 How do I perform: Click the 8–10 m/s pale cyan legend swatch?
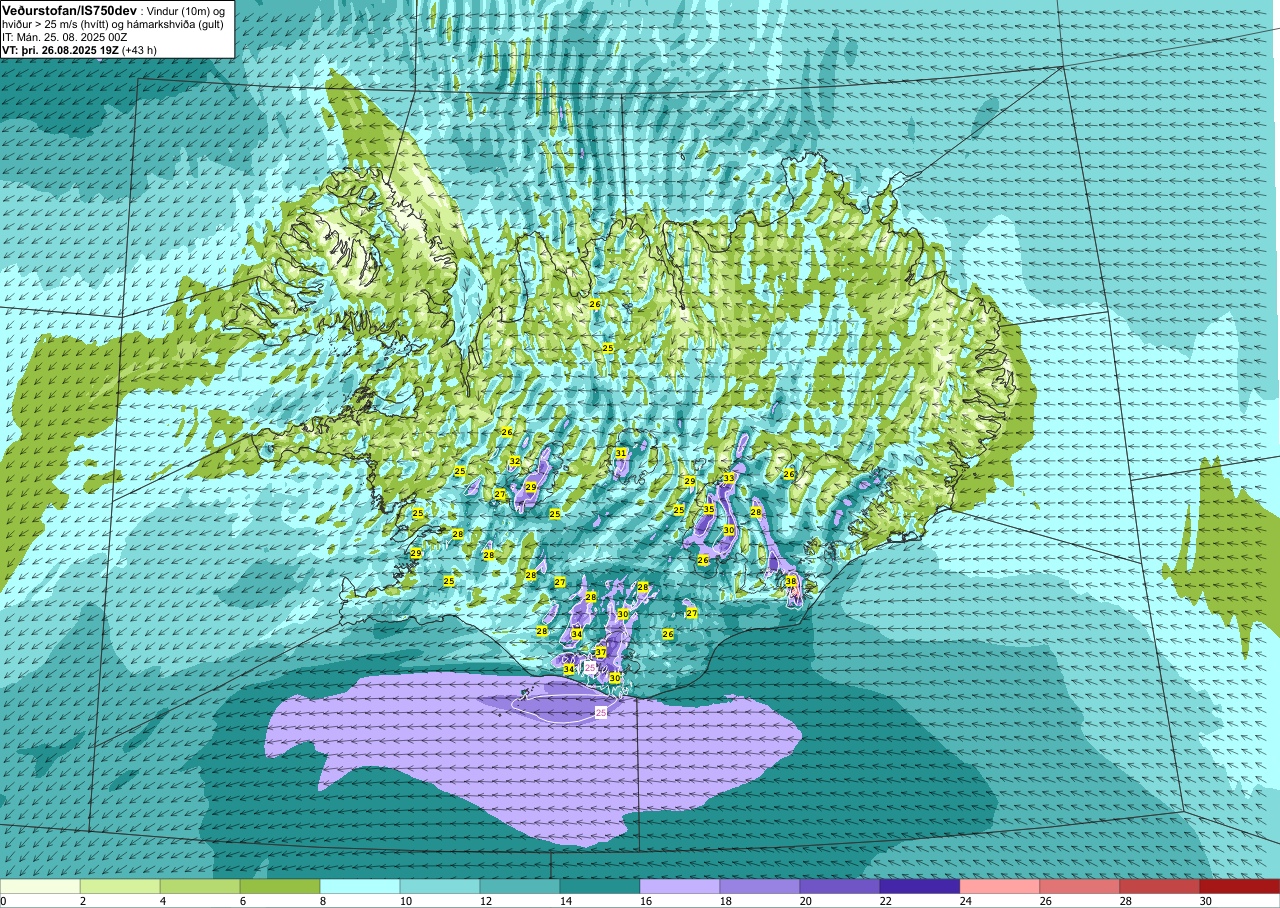tap(360, 886)
